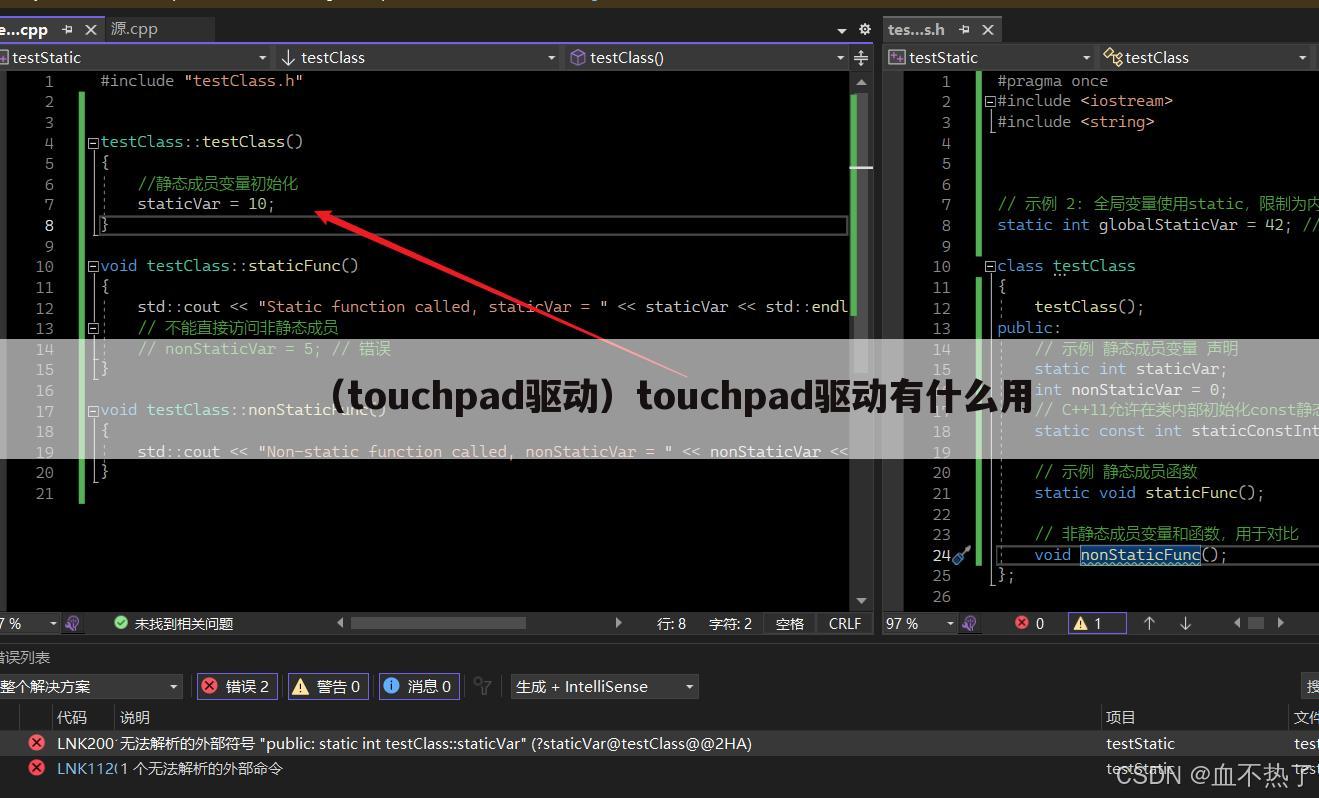Click the left editor vertical scrollbar down arrow

pyautogui.click(x=861, y=601)
